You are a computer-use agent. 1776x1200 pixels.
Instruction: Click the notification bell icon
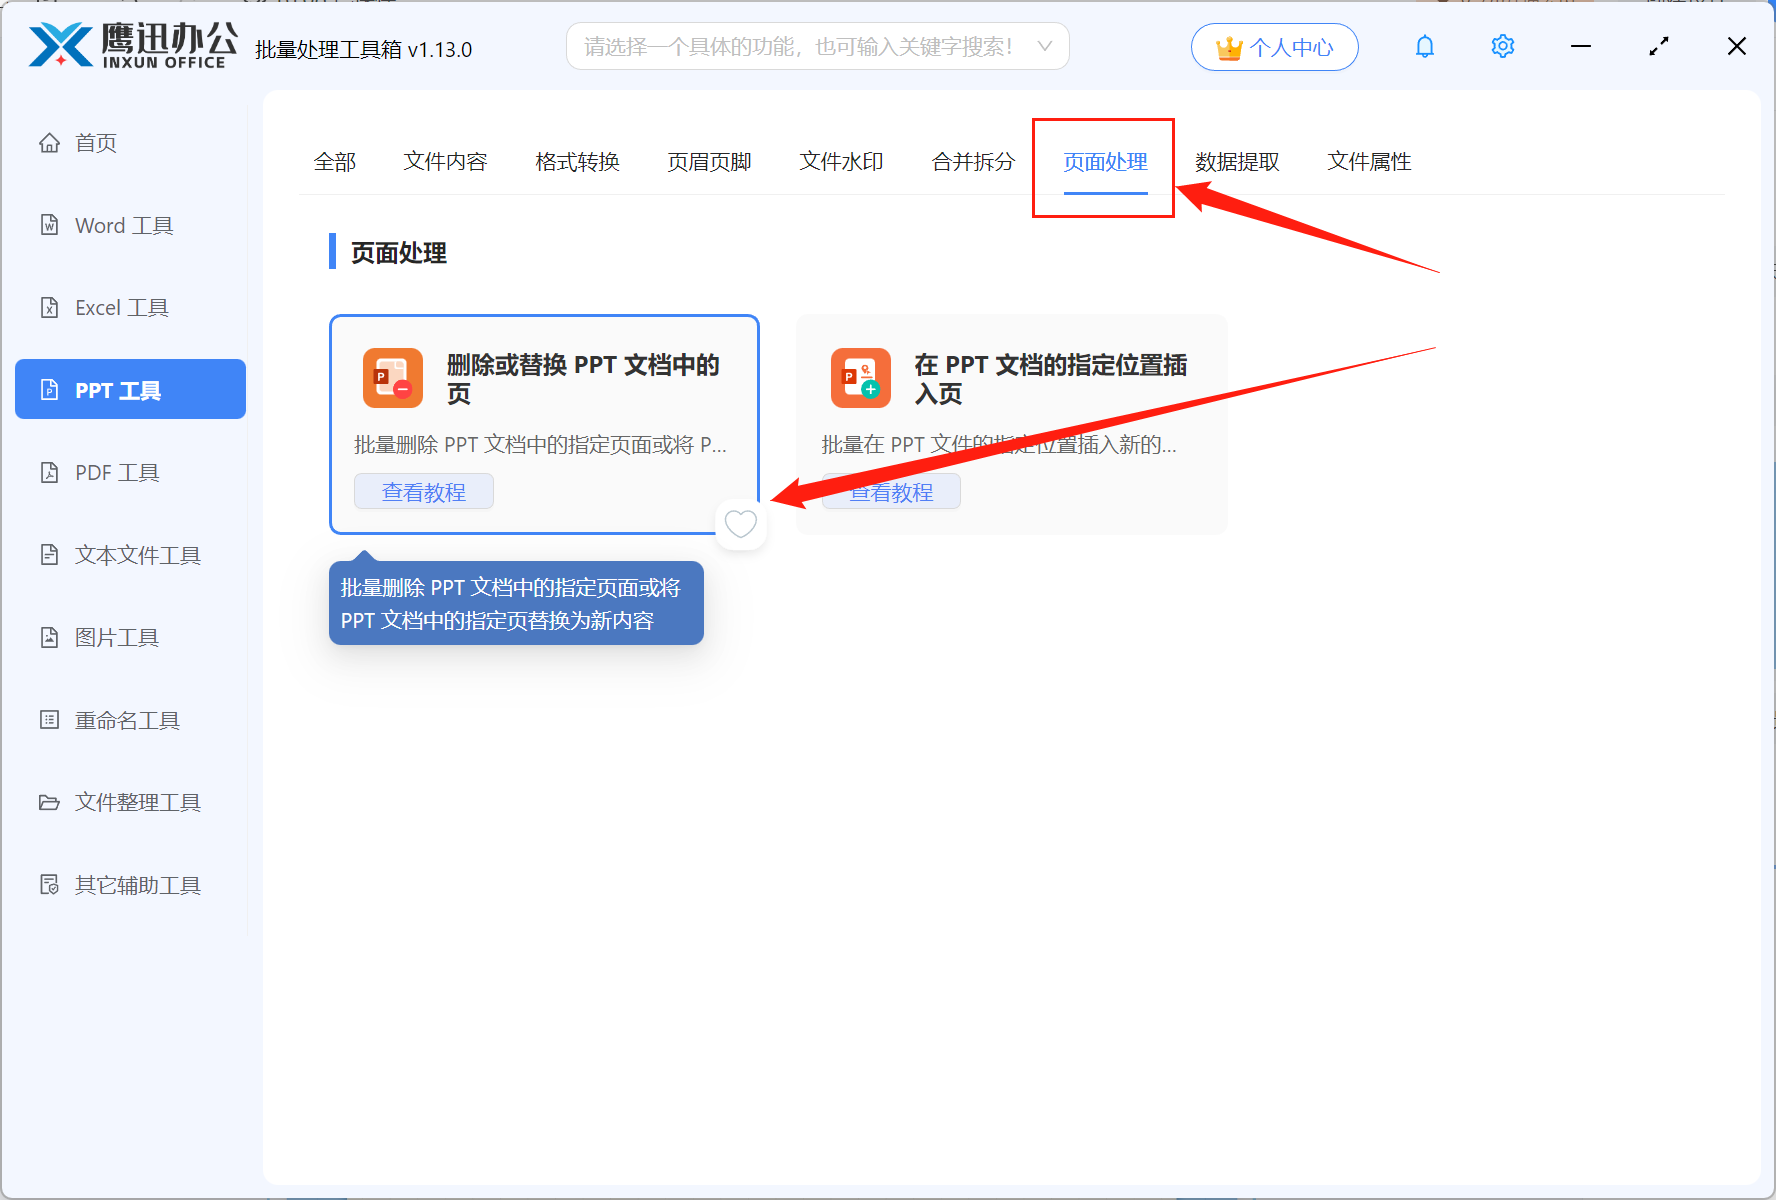1424,46
